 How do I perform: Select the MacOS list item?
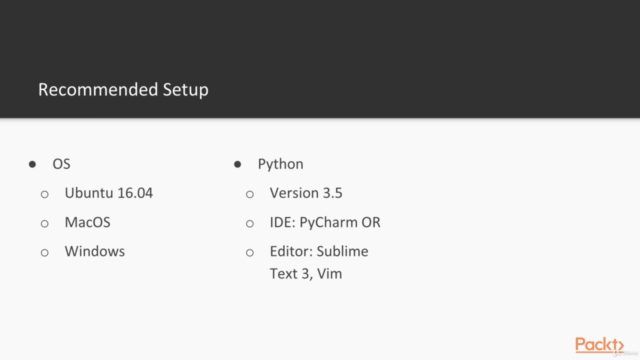(x=87, y=222)
